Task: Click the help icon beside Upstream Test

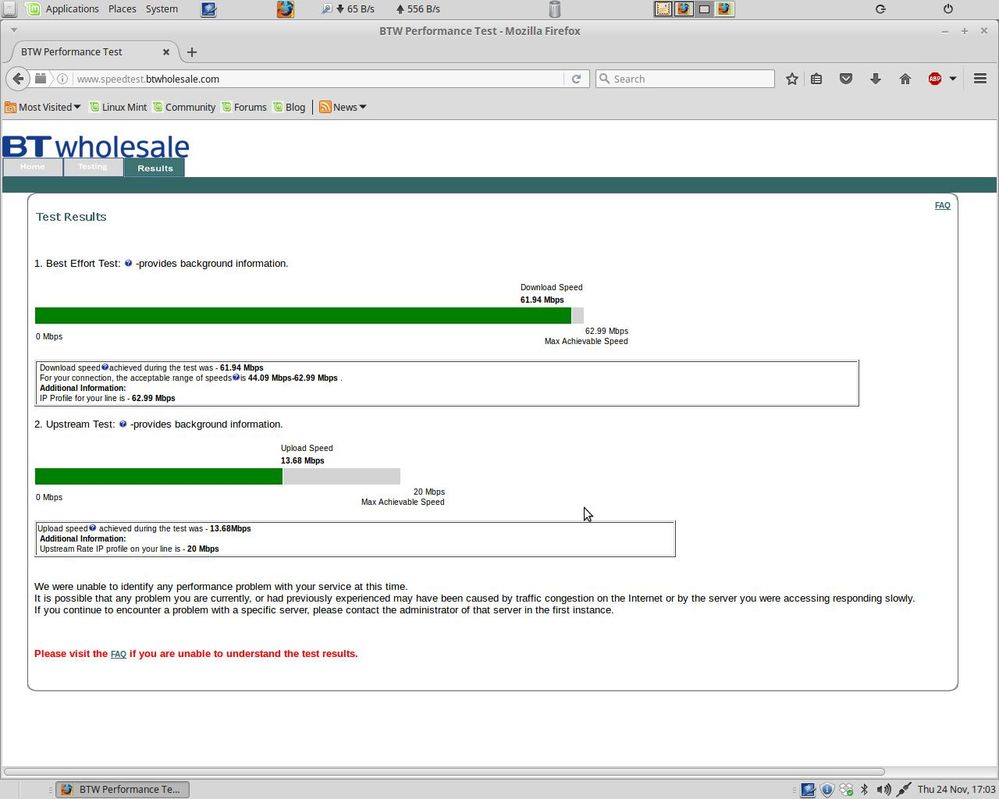Action: (x=123, y=424)
